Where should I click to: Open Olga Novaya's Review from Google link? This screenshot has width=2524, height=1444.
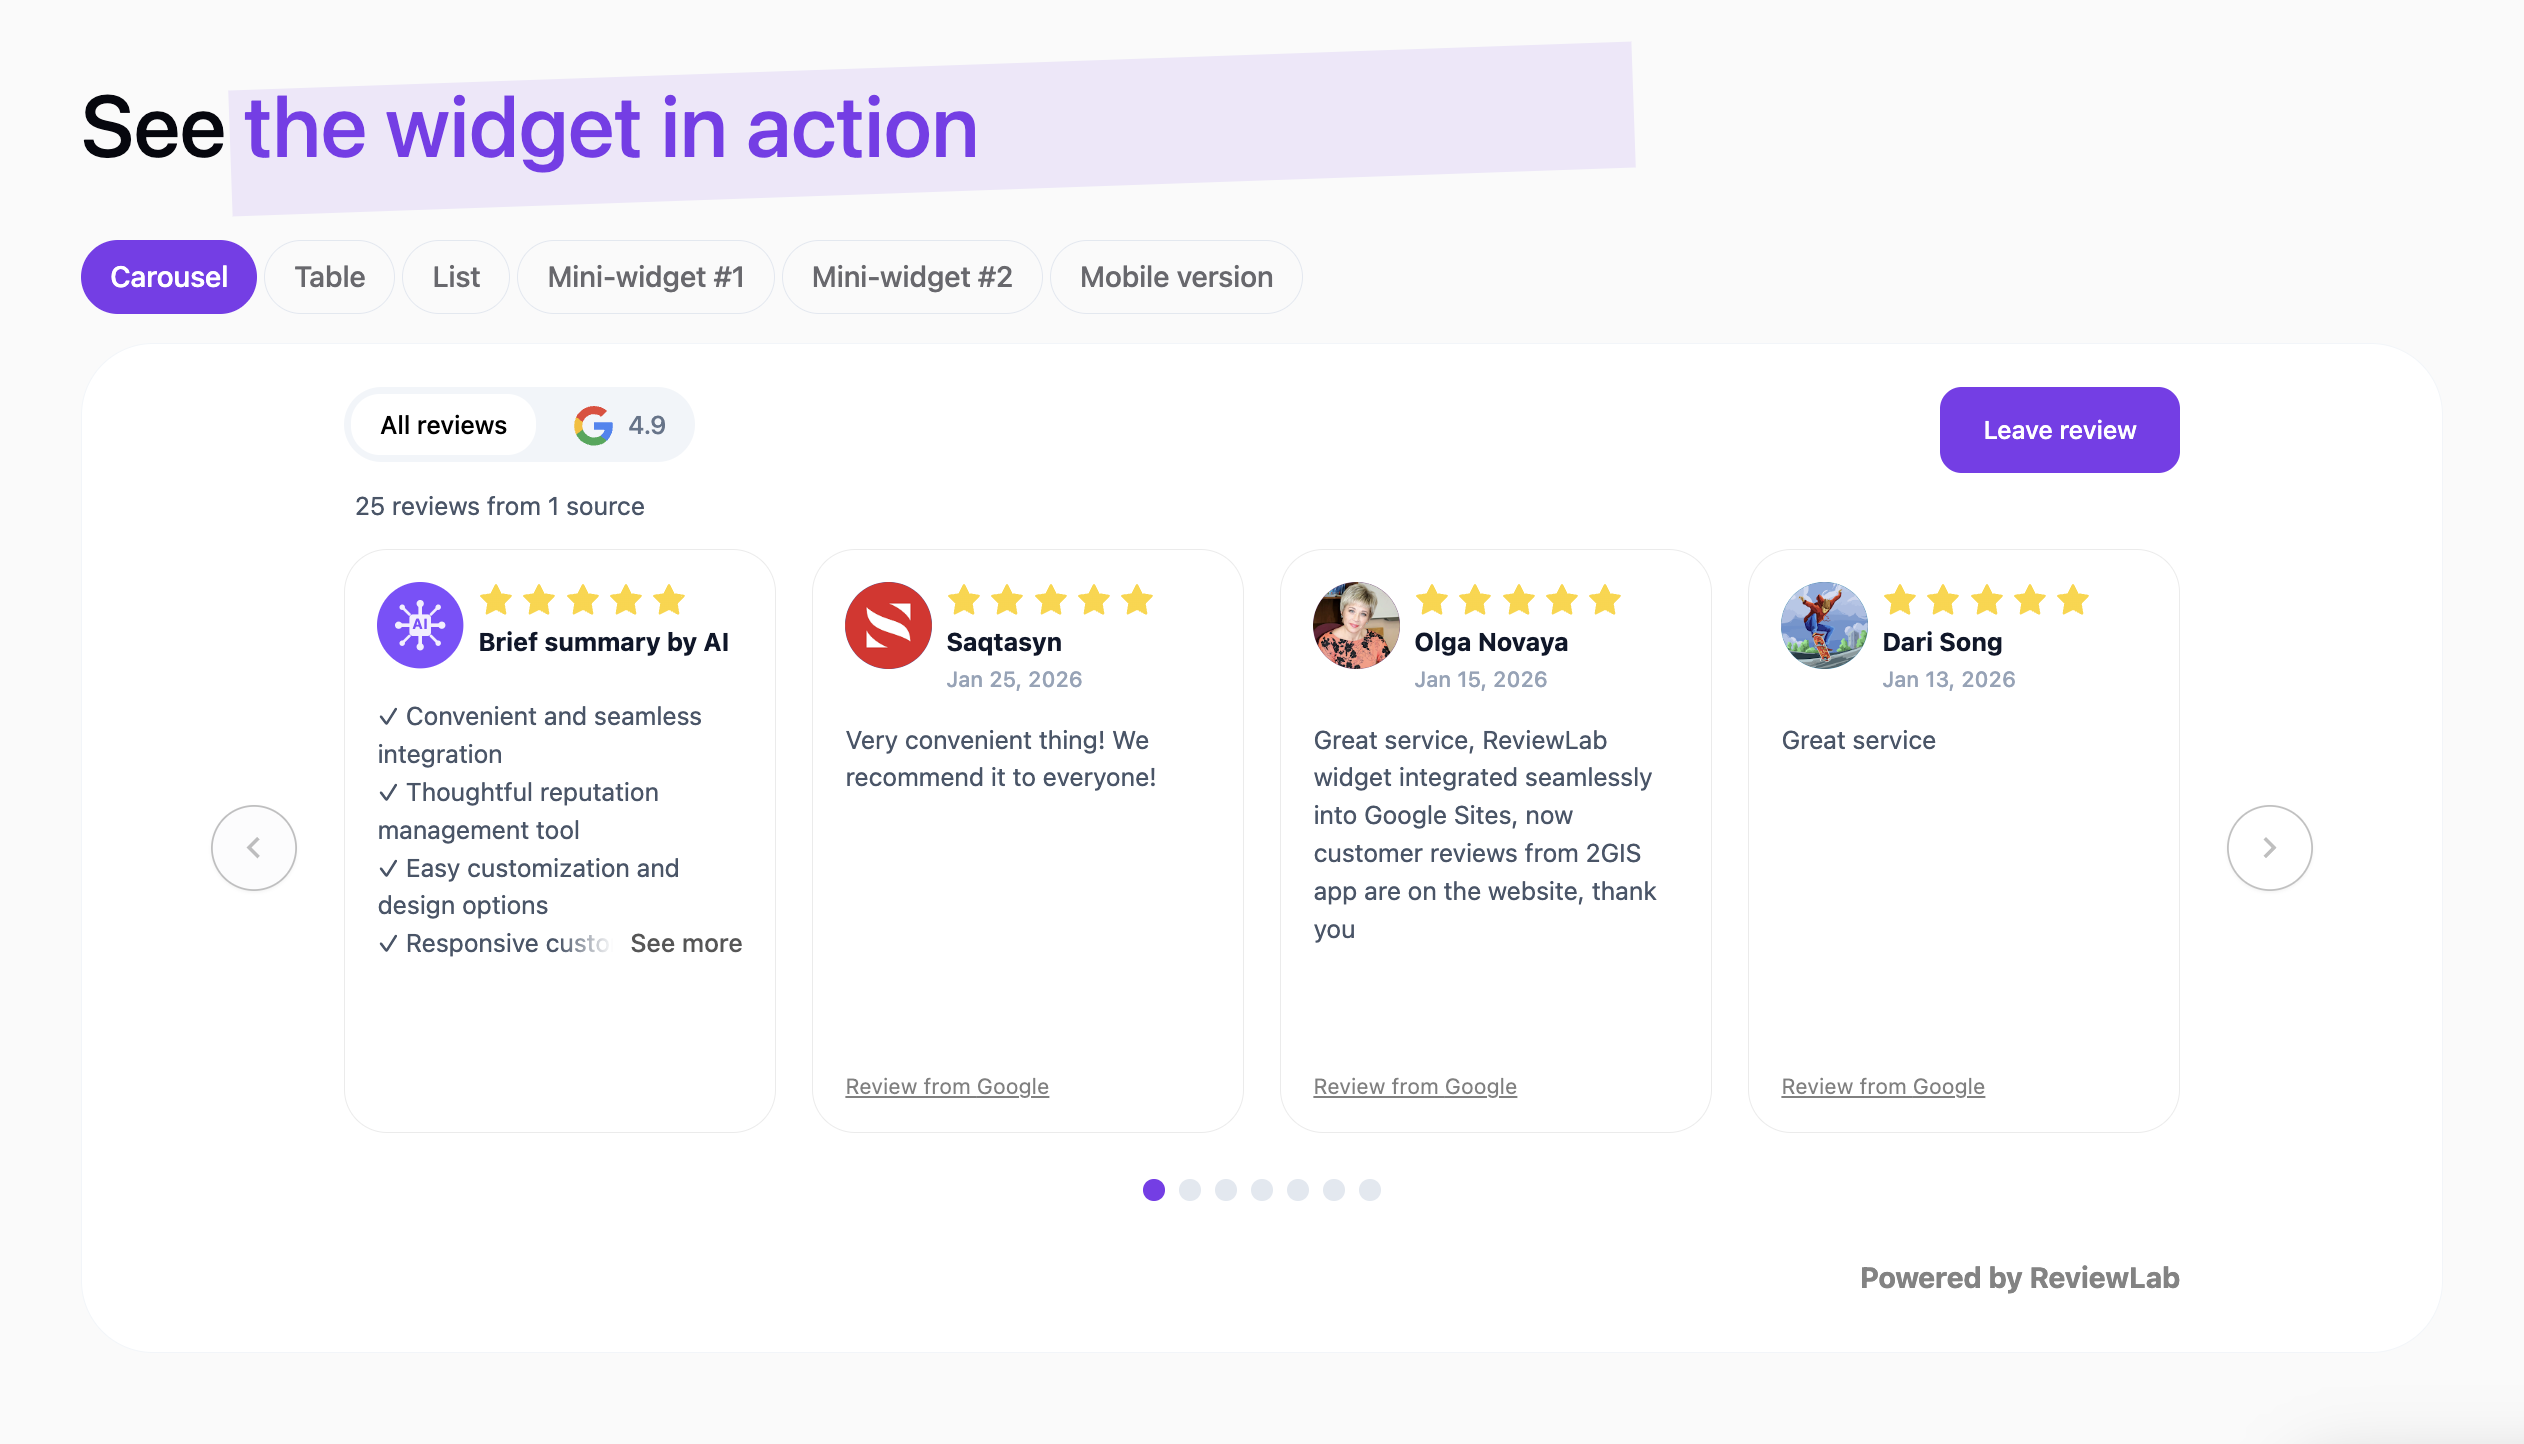point(1414,1086)
